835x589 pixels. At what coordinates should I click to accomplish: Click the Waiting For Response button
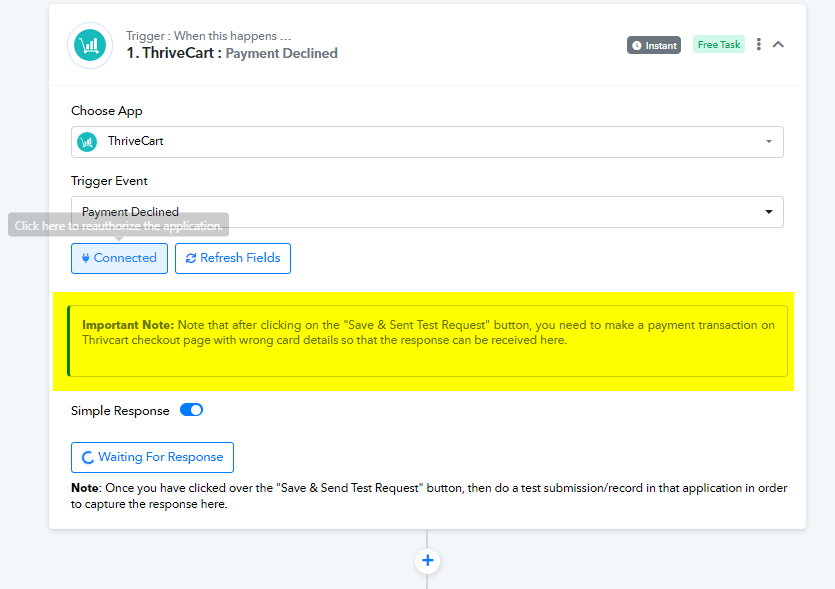(152, 457)
